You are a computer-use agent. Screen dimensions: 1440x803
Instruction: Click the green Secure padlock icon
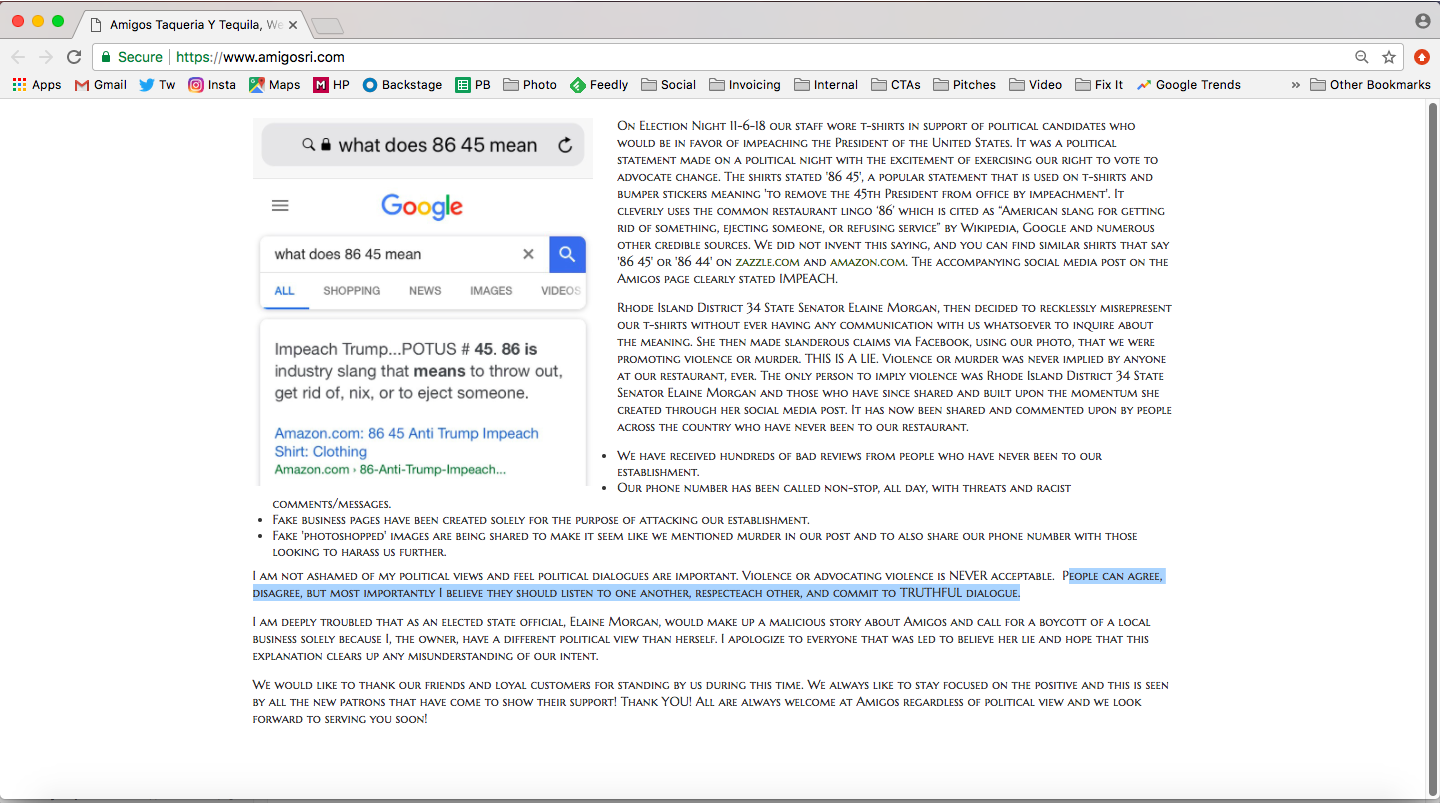(x=106, y=57)
